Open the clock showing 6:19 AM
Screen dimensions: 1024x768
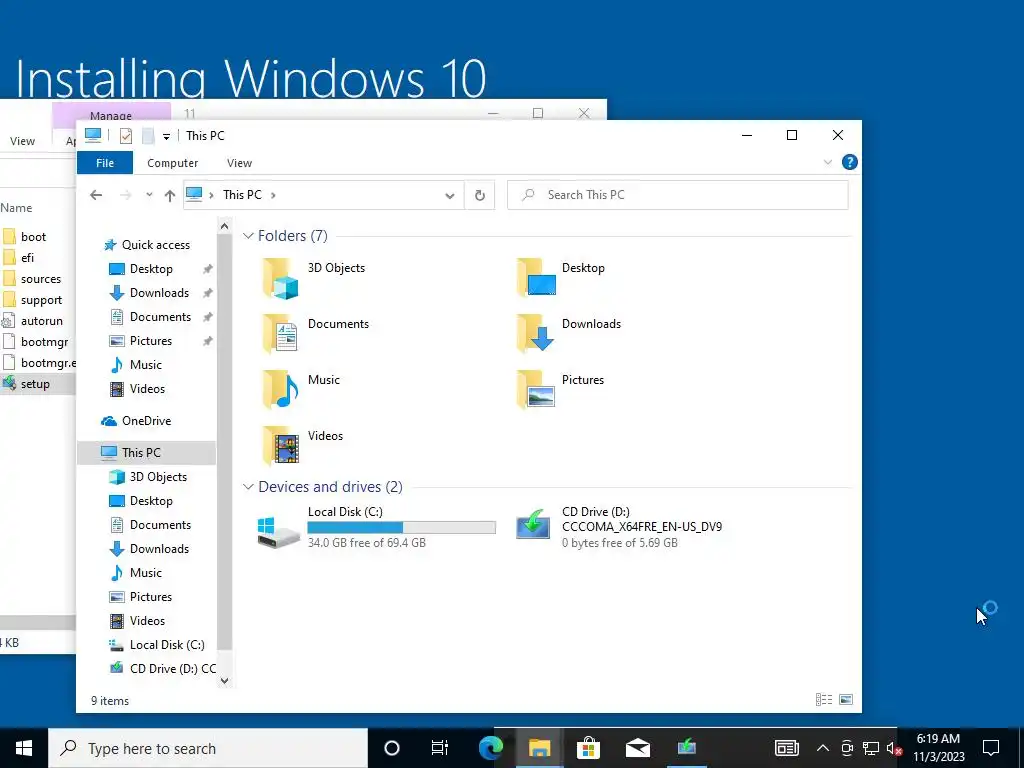click(x=938, y=748)
